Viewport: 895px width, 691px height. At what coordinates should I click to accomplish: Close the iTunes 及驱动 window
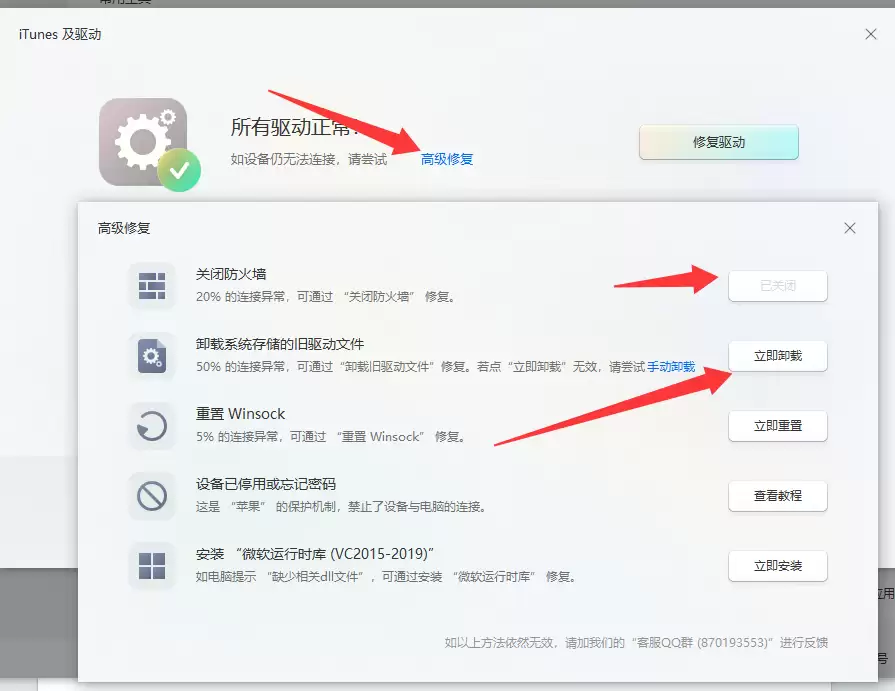coord(870,34)
